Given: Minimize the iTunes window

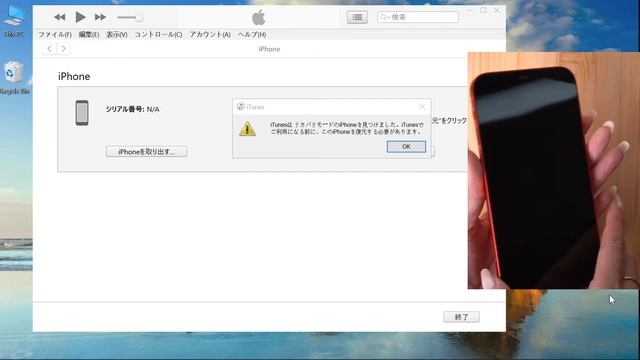Looking at the screenshot, I should pyautogui.click(x=470, y=10).
